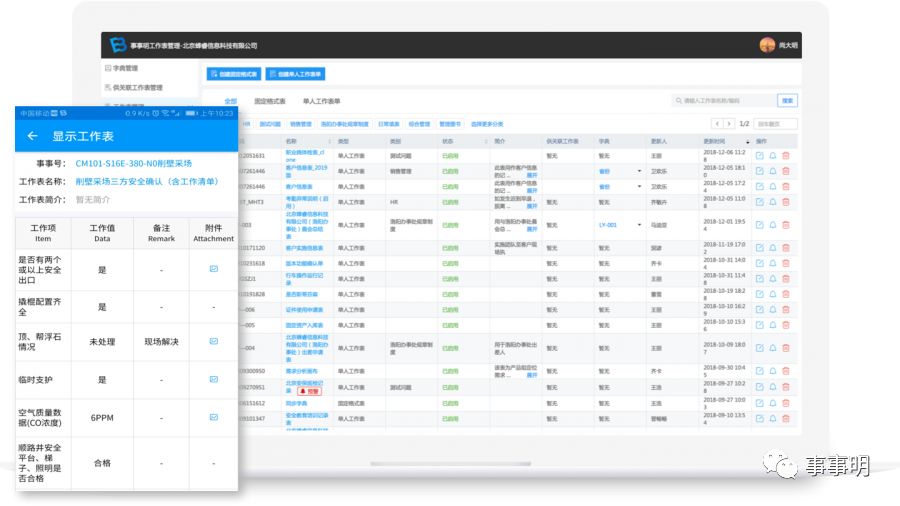Click edit icon for 2018-12-06 row
The image size is (900, 506).
click(759, 156)
